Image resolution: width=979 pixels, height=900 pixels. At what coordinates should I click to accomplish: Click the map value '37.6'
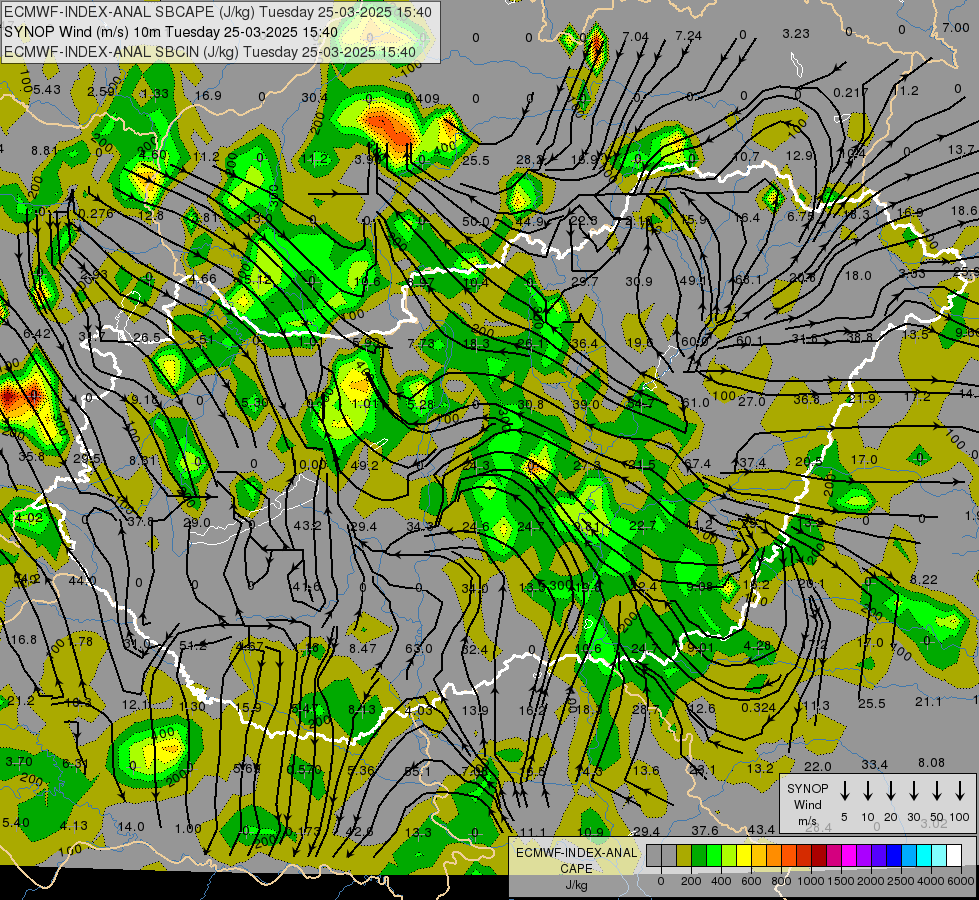pyautogui.click(x=705, y=830)
